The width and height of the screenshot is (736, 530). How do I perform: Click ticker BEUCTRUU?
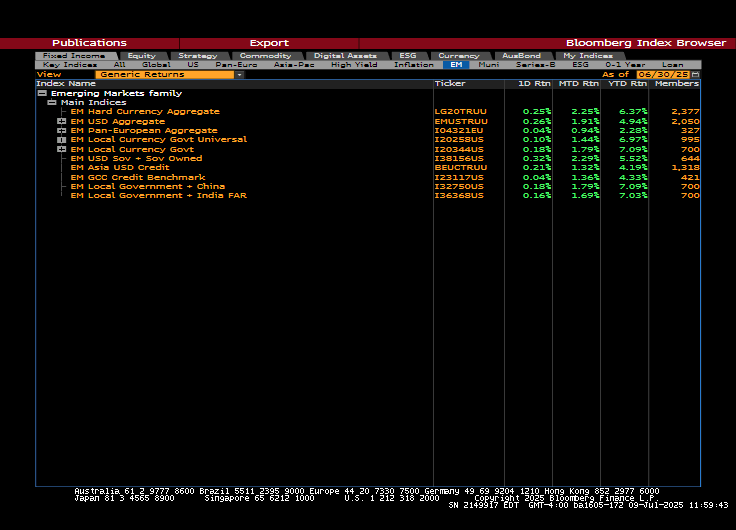(461, 167)
